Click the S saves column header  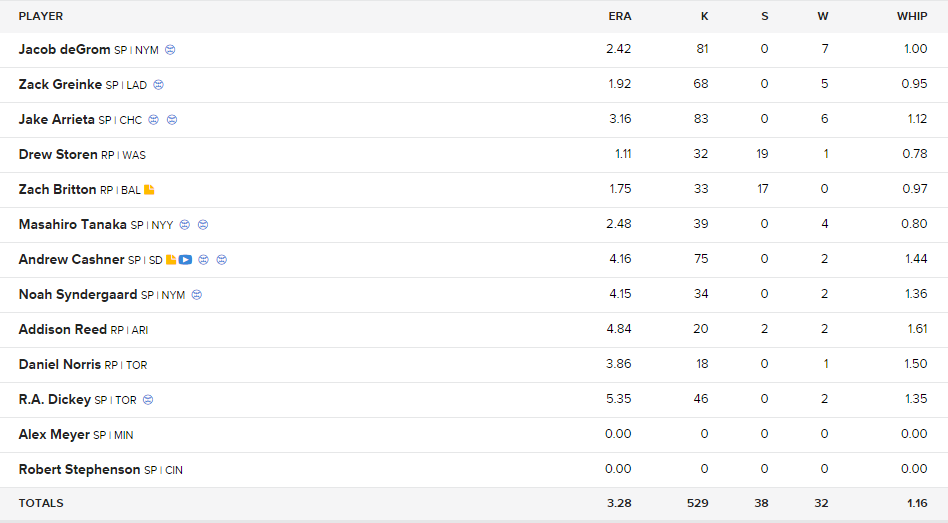[x=765, y=16]
